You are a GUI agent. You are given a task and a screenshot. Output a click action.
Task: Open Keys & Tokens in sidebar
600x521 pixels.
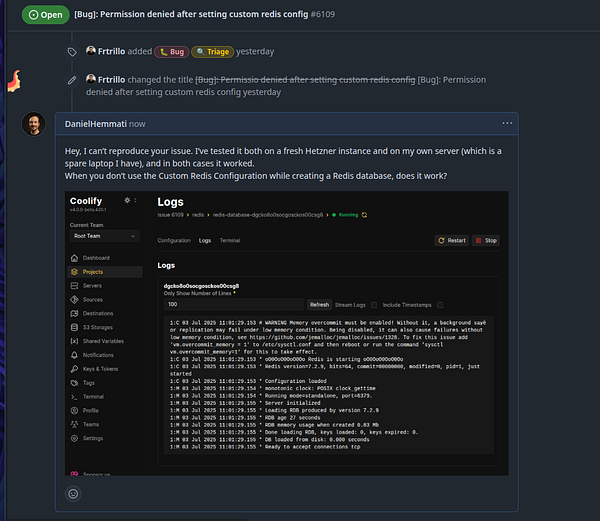[x=101, y=369]
